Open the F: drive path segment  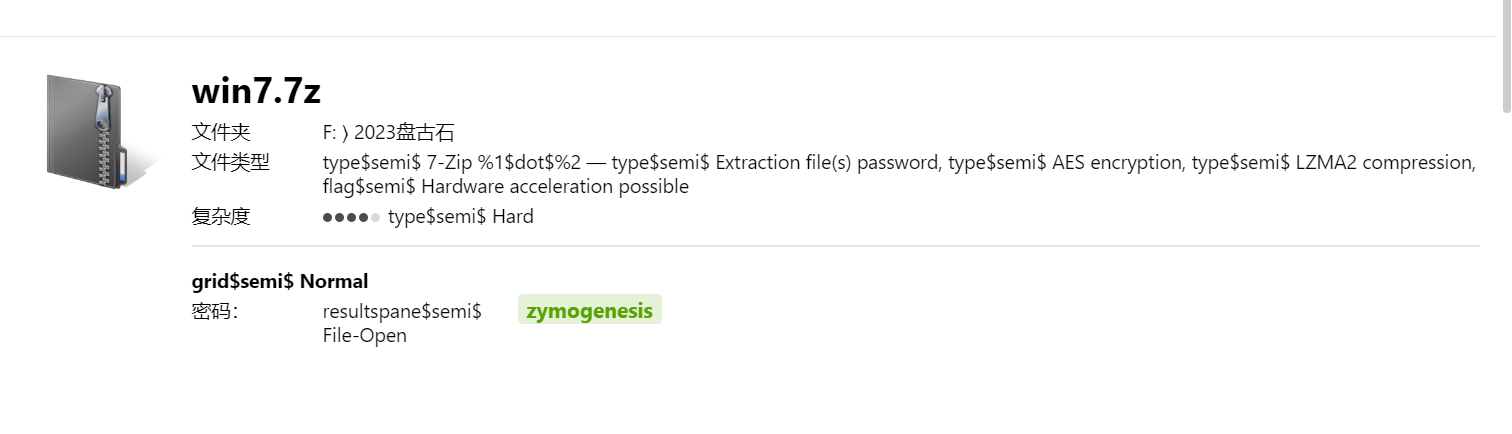[329, 133]
